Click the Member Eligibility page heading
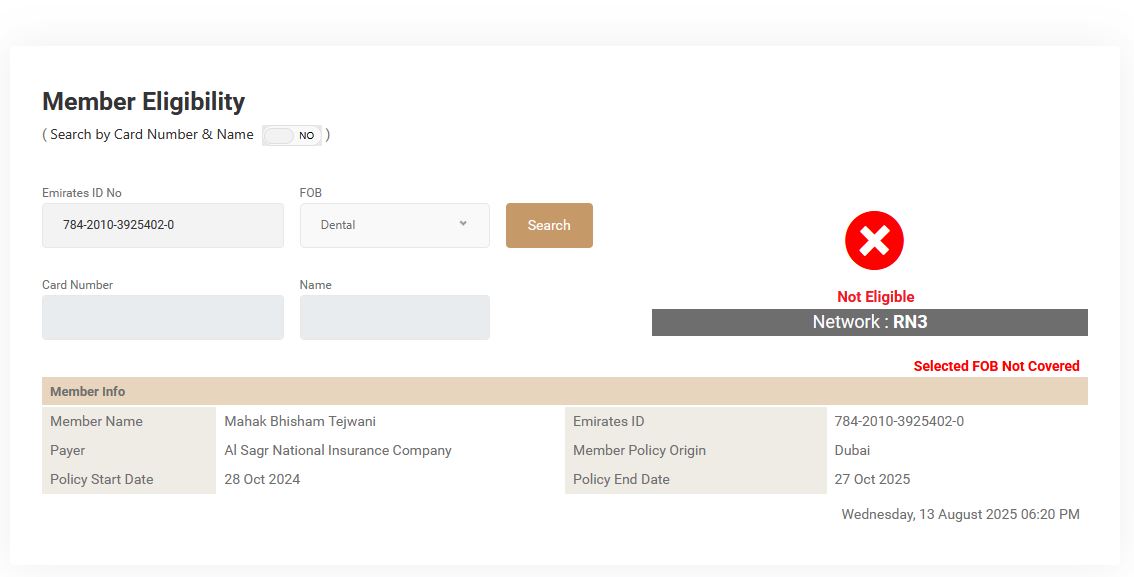The height and width of the screenshot is (577, 1134). click(144, 102)
